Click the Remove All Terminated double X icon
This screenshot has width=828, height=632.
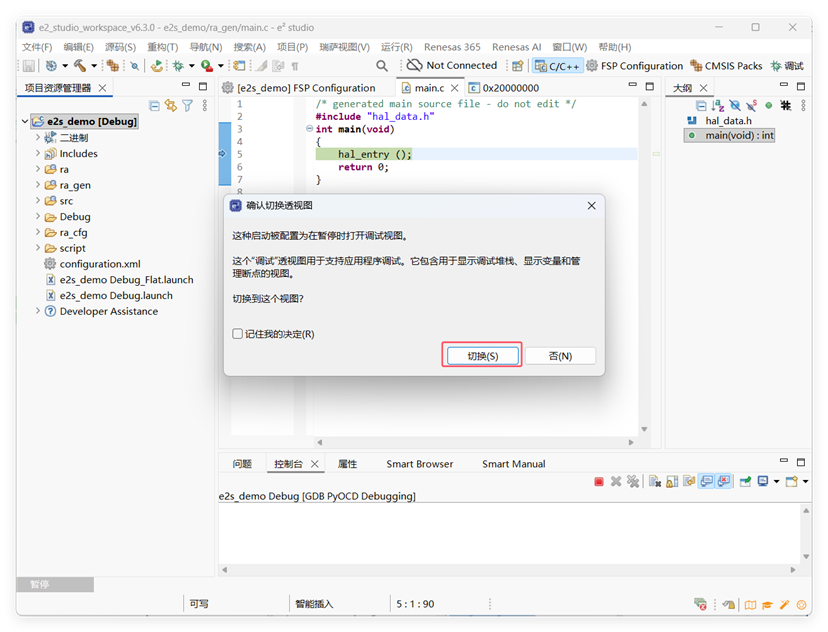coord(633,482)
